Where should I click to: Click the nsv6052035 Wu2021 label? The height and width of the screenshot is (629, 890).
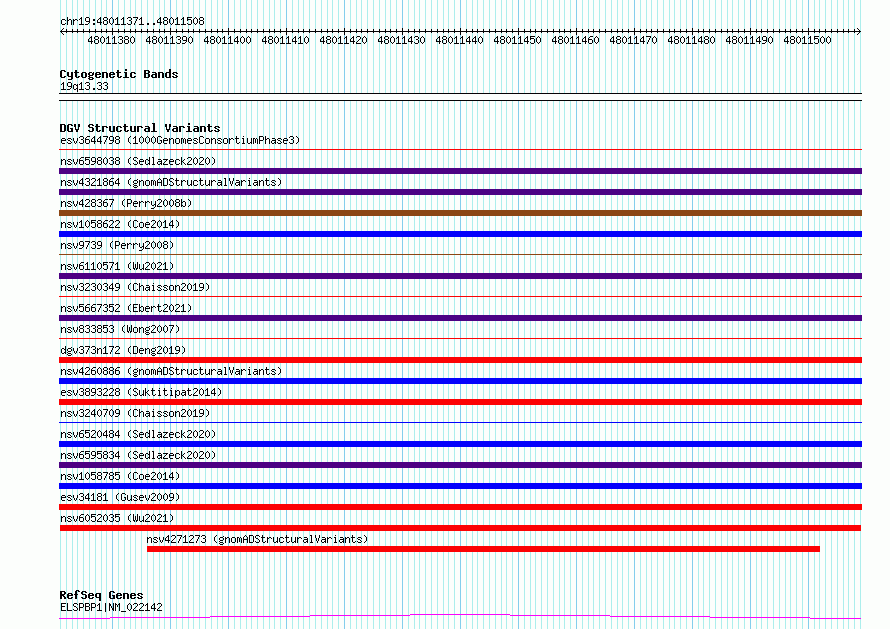pyautogui.click(x=117, y=518)
